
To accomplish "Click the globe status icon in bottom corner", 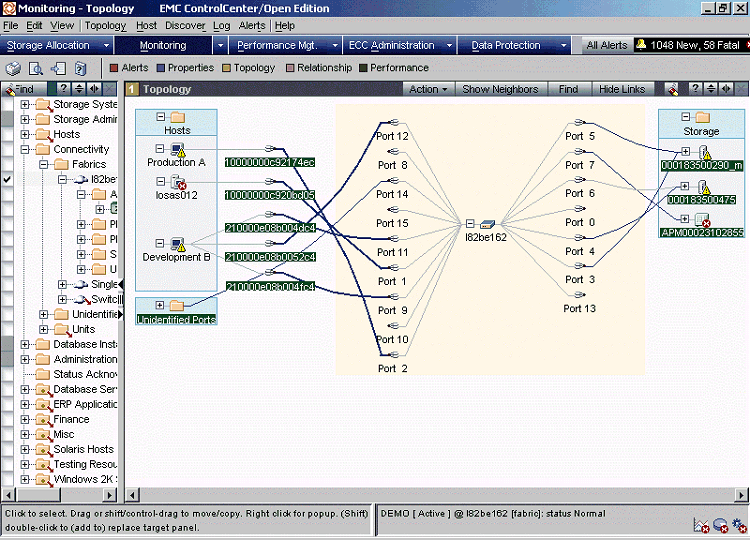I will tap(720, 526).
